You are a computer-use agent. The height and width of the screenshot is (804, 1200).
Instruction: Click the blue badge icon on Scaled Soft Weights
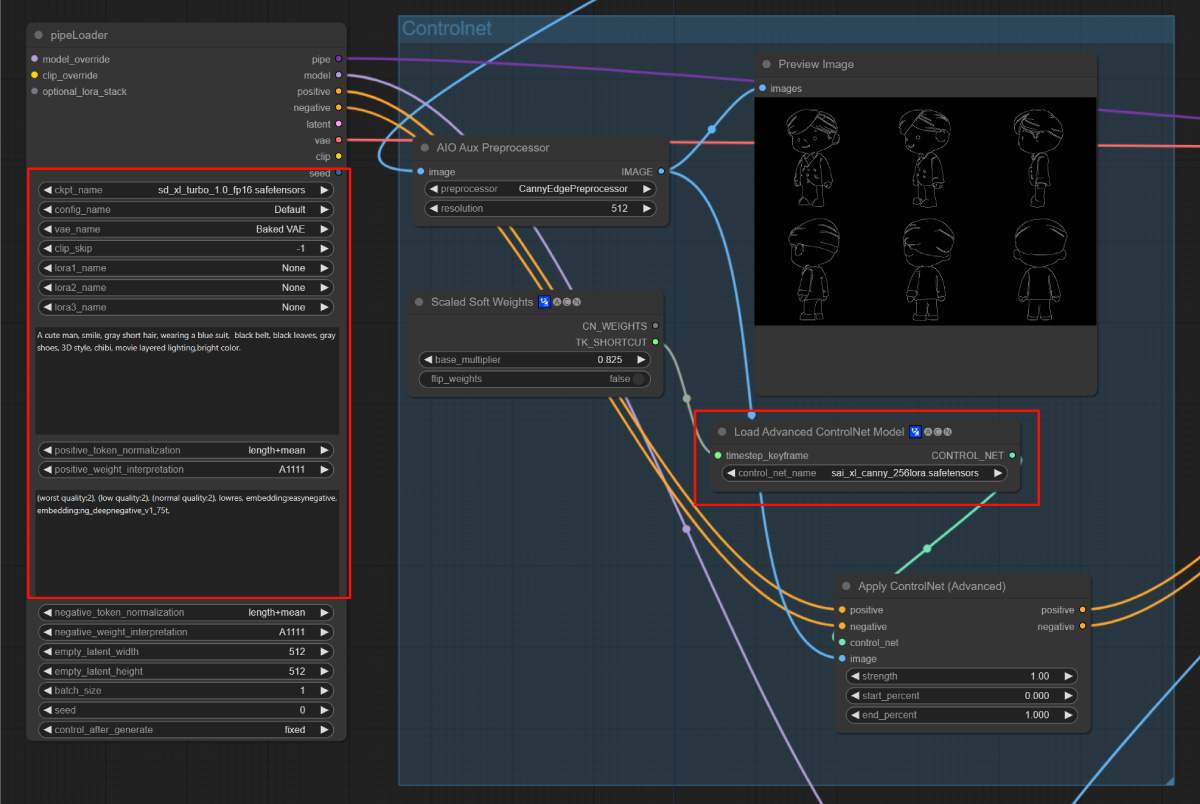tap(544, 302)
